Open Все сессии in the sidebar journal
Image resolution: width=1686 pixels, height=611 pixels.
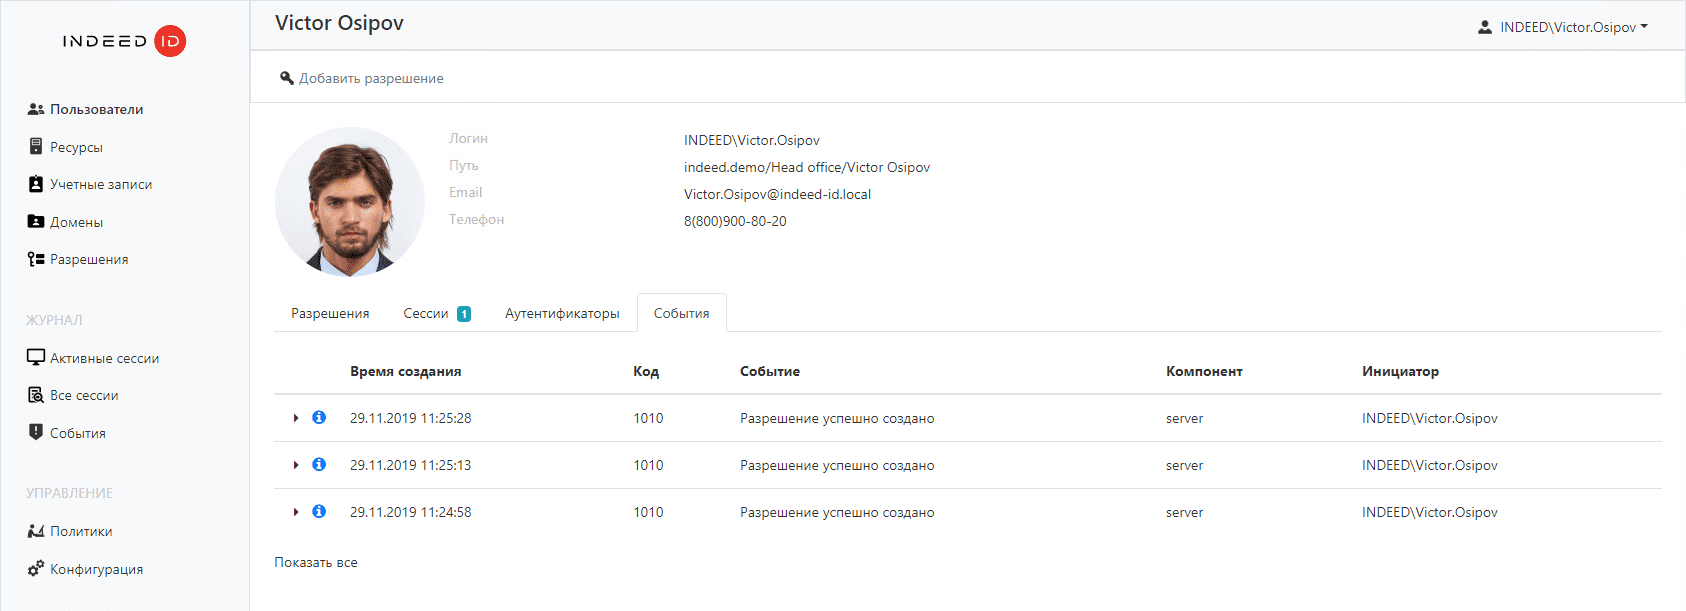click(84, 395)
